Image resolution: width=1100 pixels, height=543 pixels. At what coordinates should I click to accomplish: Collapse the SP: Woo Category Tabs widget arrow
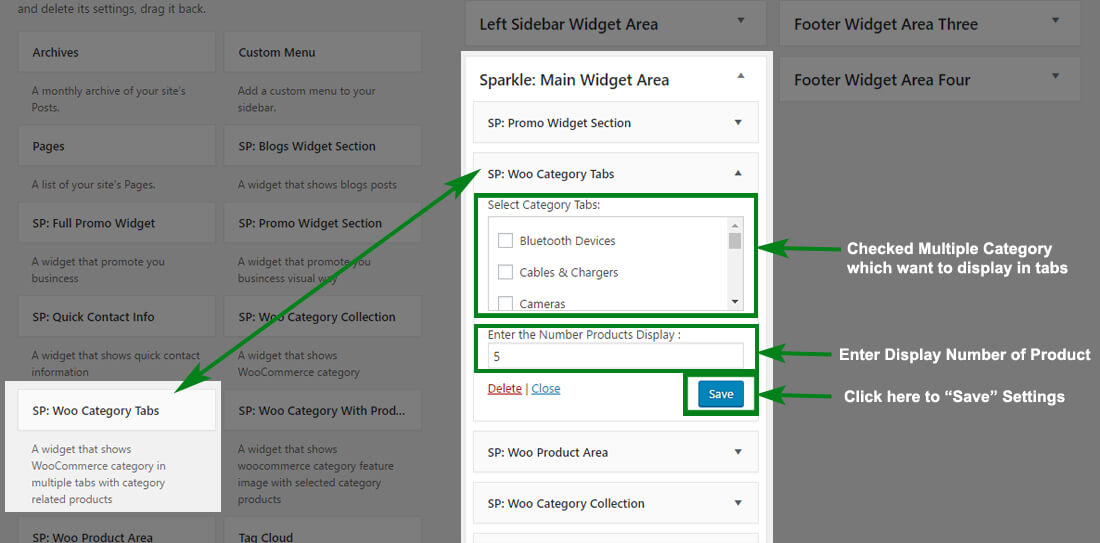[737, 173]
